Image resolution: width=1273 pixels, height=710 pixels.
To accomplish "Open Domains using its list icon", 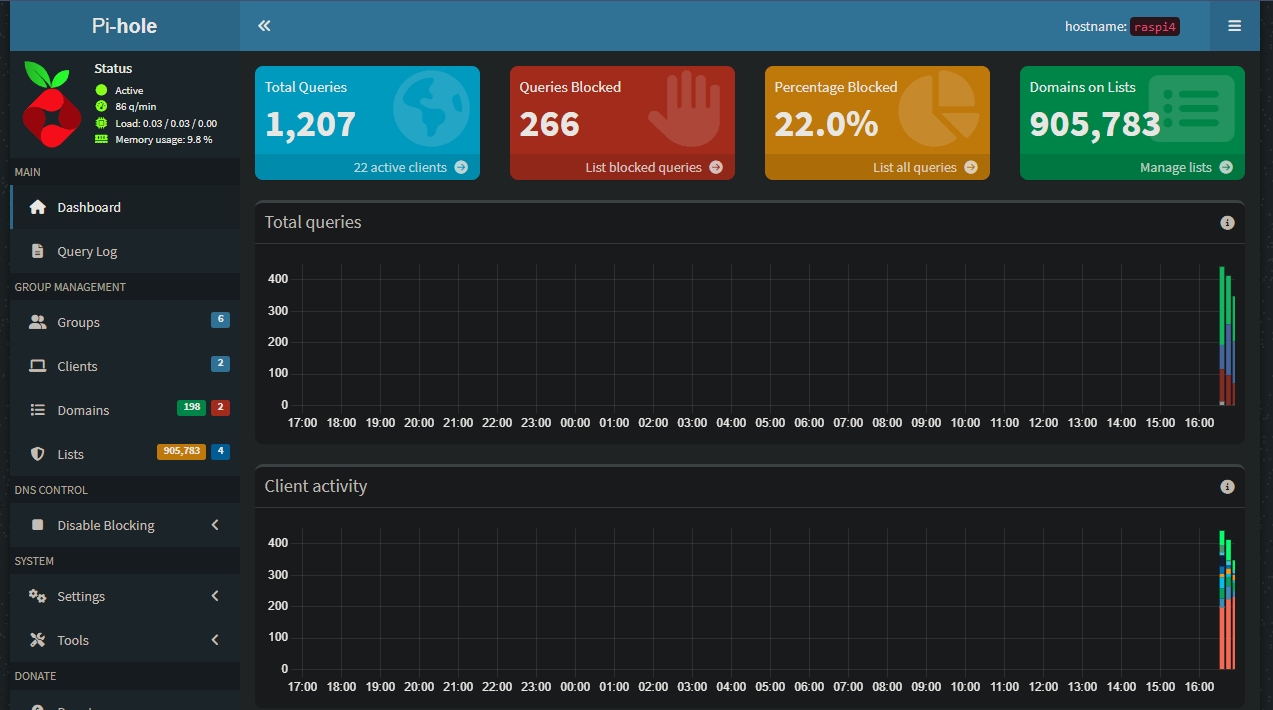I will pos(37,409).
